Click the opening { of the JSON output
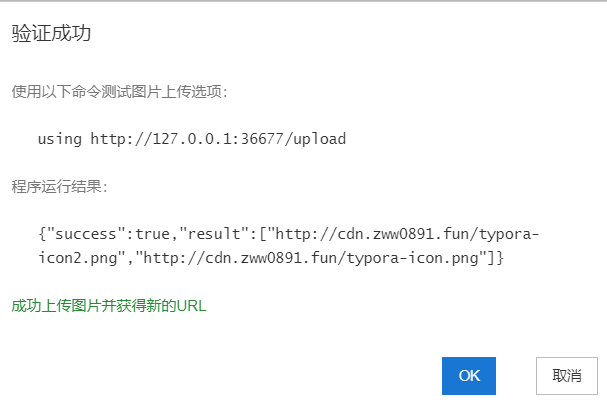This screenshot has height=403, width=607. (x=41, y=234)
